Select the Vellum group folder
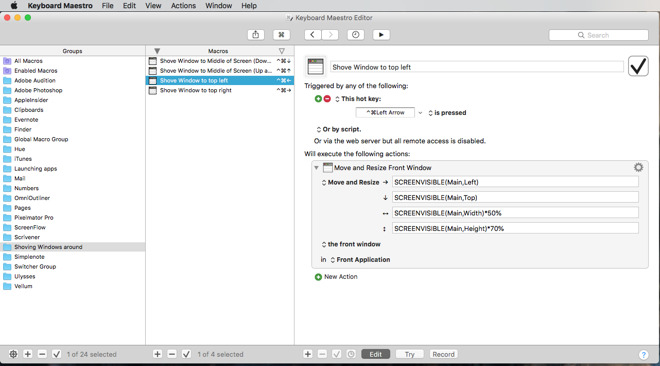This screenshot has width=660, height=366. tap(72, 286)
